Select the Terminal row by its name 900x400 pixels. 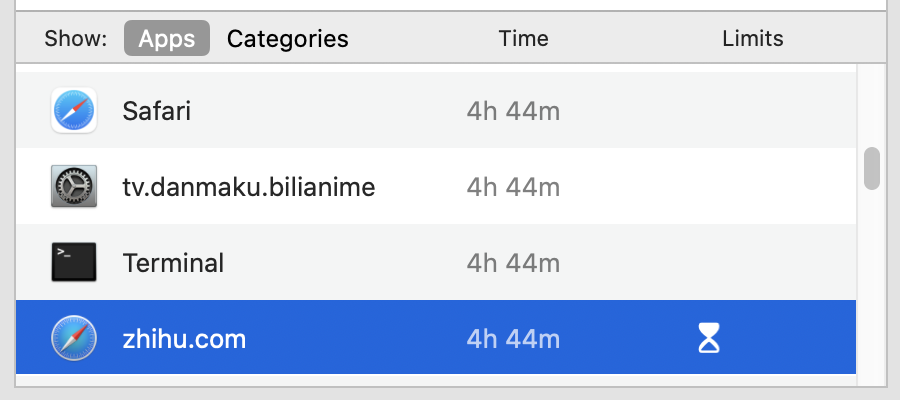point(173,263)
